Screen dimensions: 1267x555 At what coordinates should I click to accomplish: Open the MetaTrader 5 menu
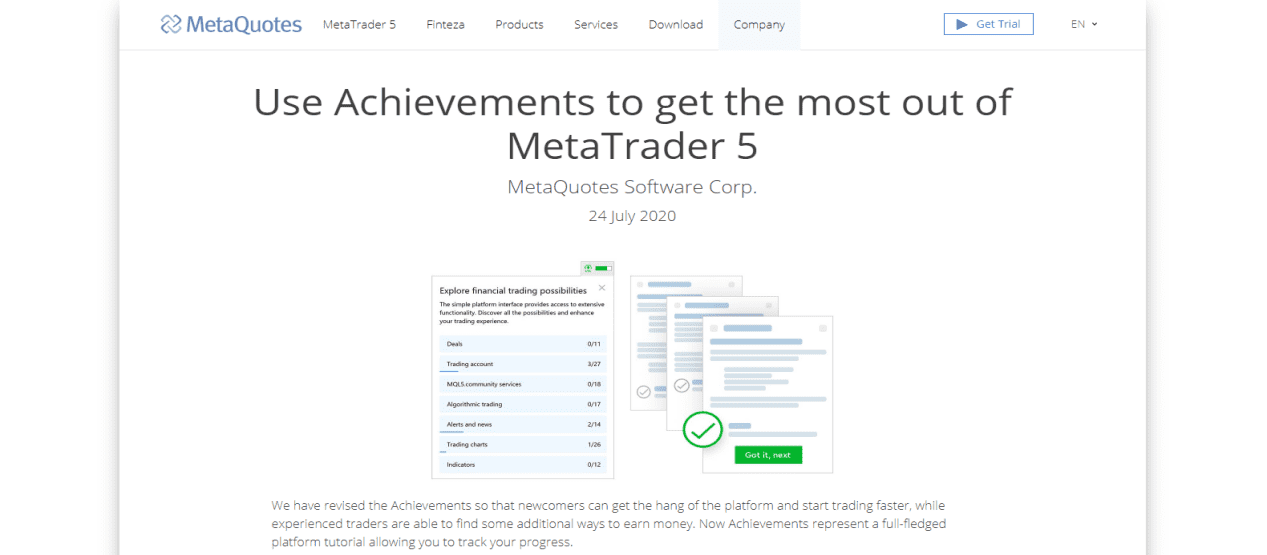click(359, 25)
